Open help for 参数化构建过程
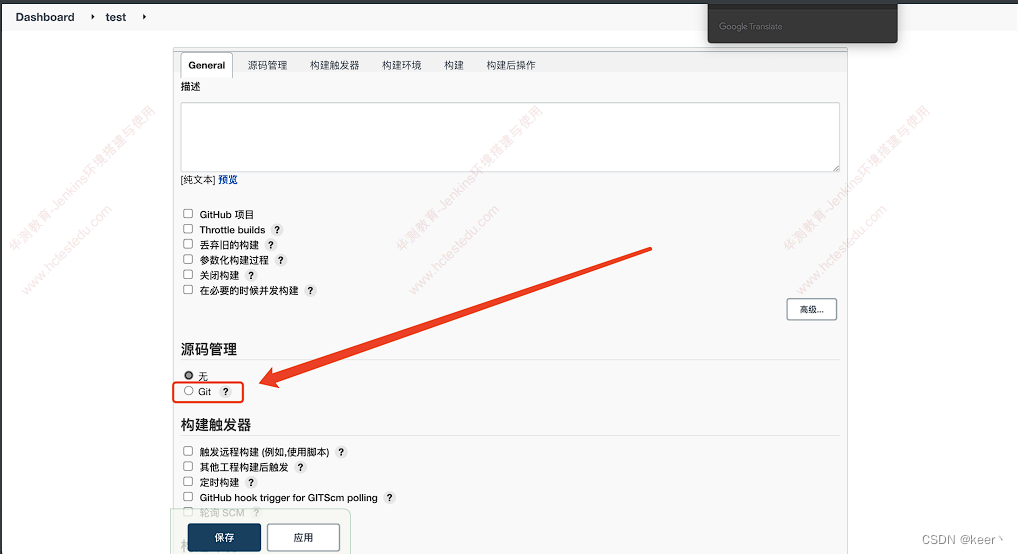 point(280,260)
